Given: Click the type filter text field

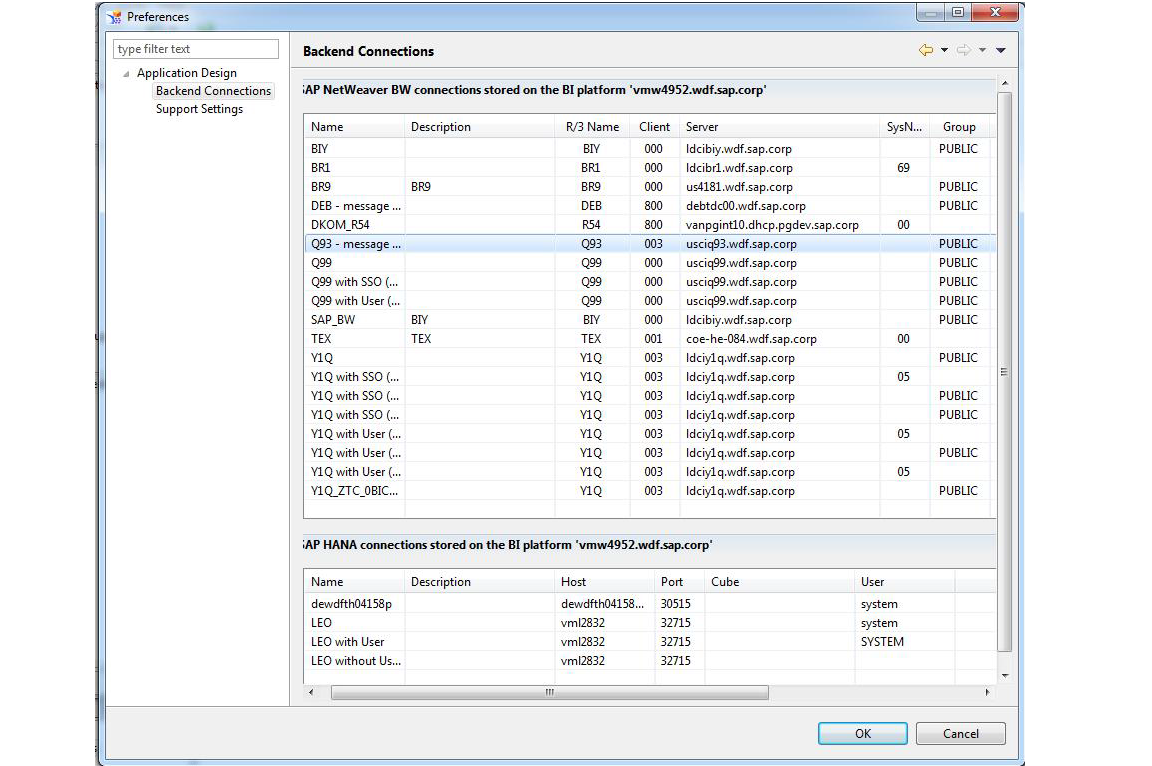Looking at the screenshot, I should point(195,48).
